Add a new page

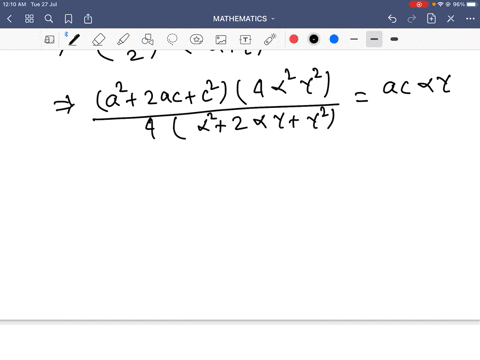point(431,19)
